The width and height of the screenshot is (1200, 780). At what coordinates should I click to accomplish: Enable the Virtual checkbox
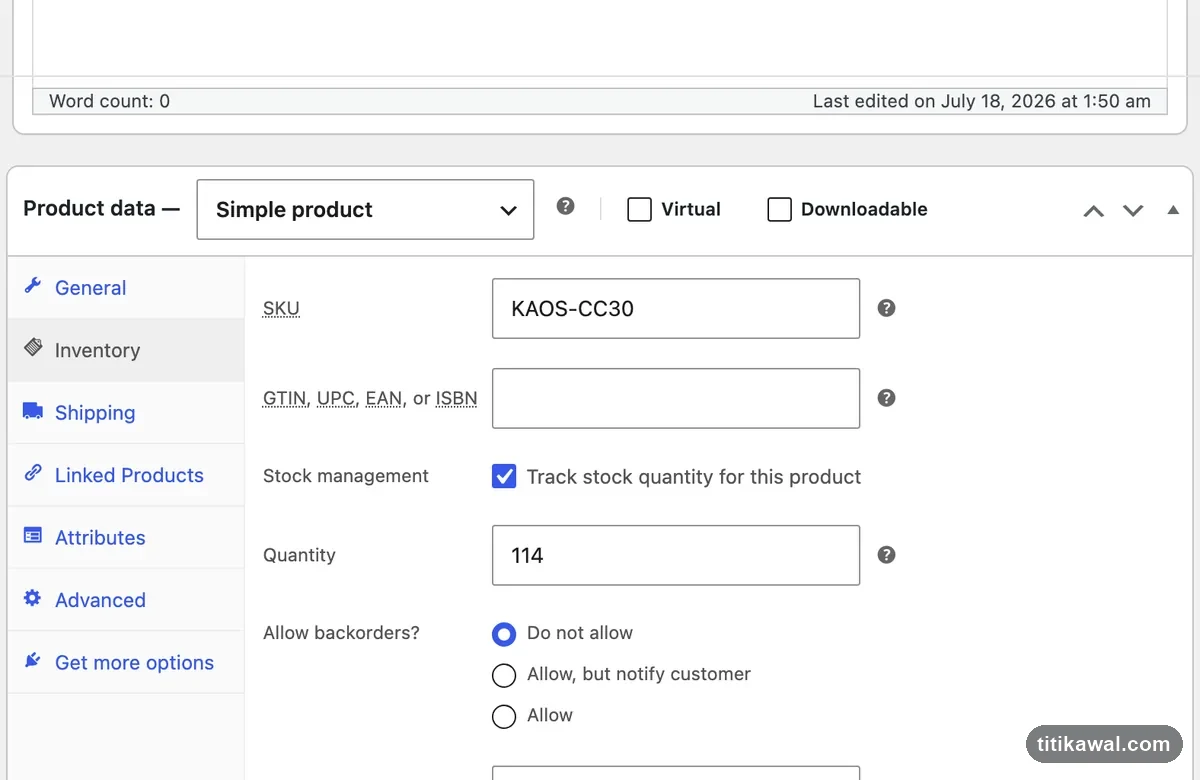[x=639, y=209]
